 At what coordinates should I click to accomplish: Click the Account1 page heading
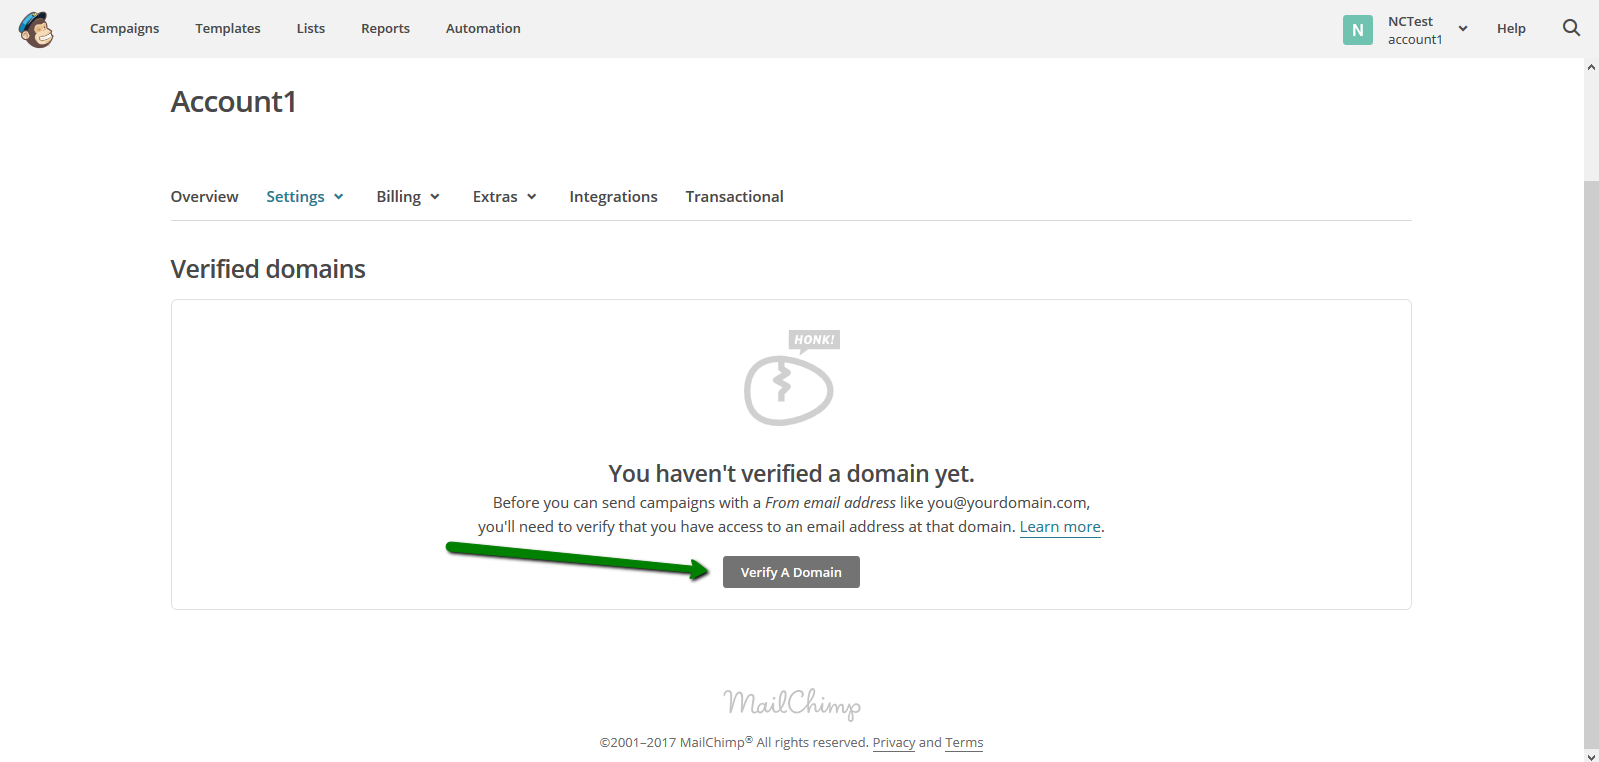[233, 102]
